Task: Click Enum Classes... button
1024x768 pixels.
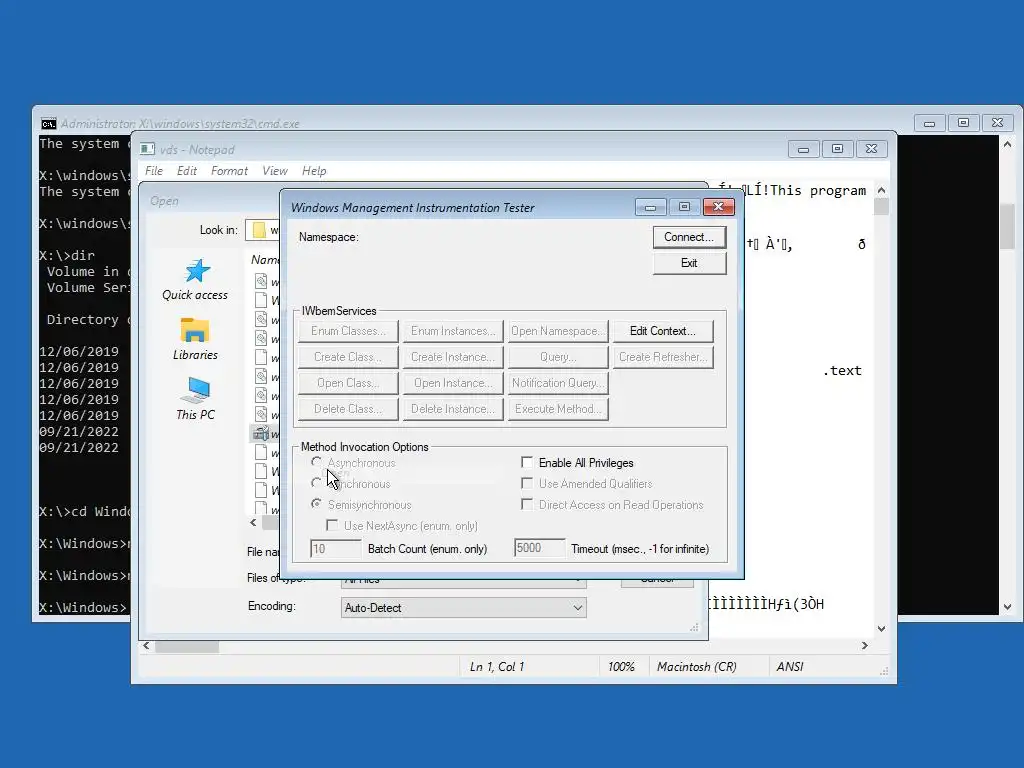Action: [x=348, y=331]
